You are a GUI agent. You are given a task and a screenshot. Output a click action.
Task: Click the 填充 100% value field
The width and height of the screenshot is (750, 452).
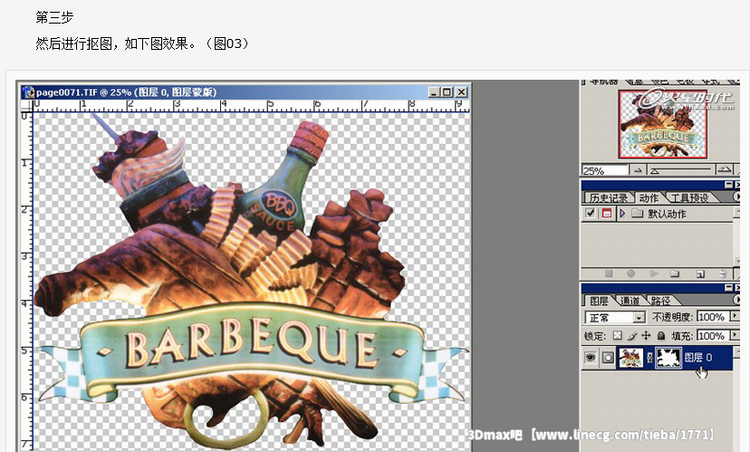coord(713,336)
